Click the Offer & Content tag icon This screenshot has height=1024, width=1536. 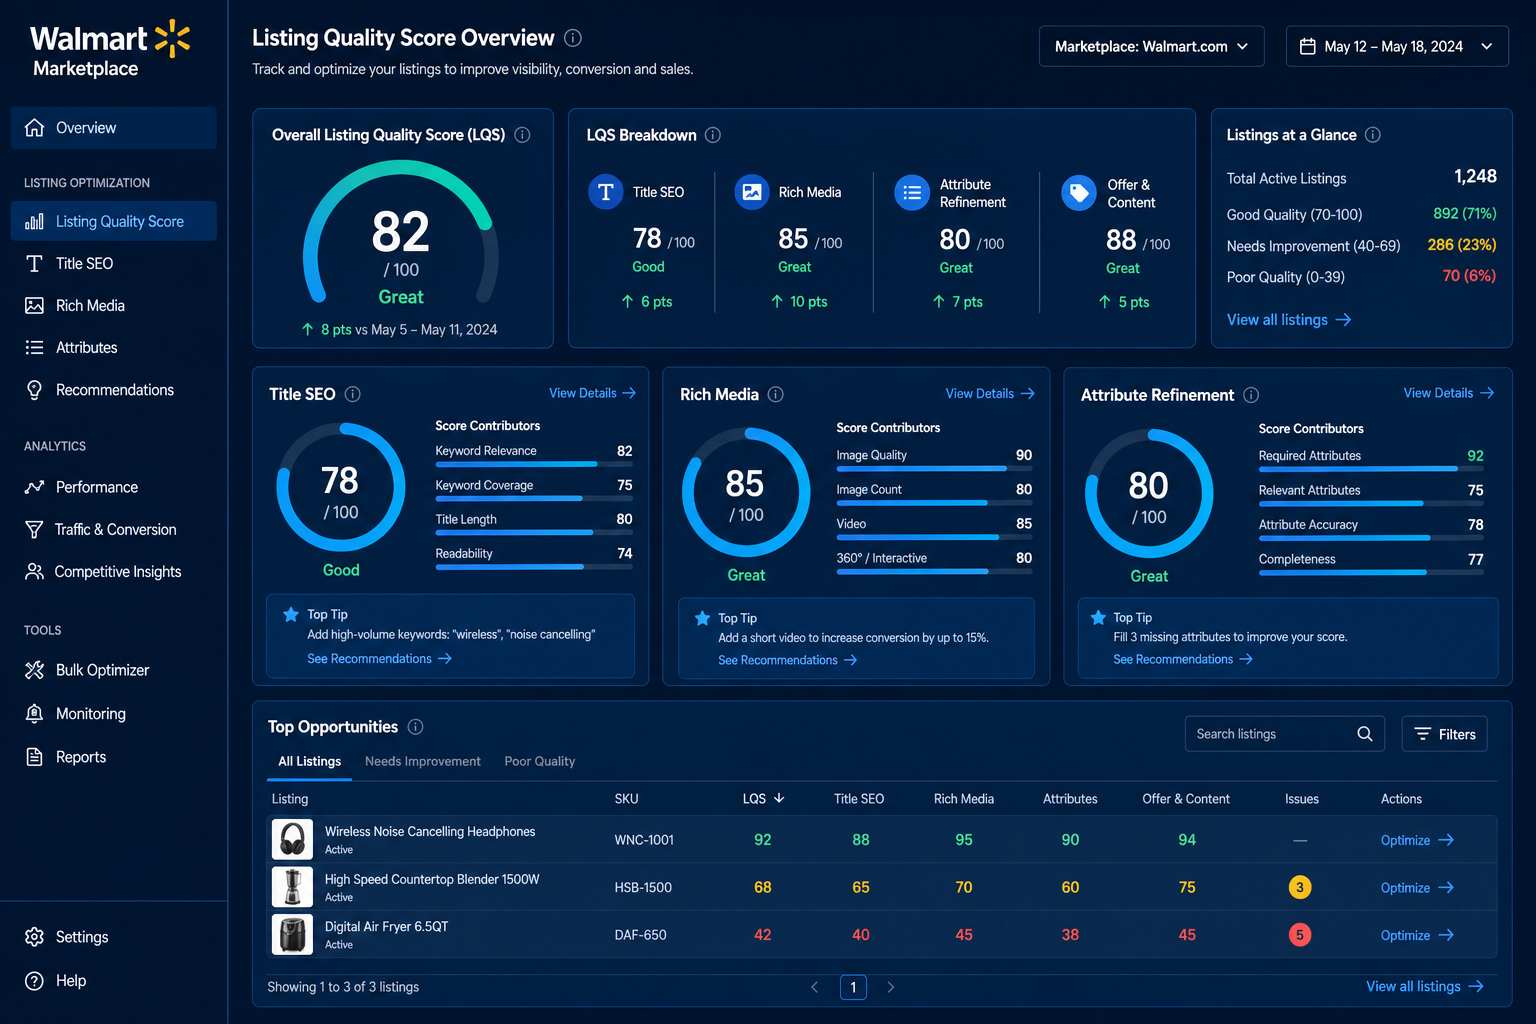click(1079, 193)
